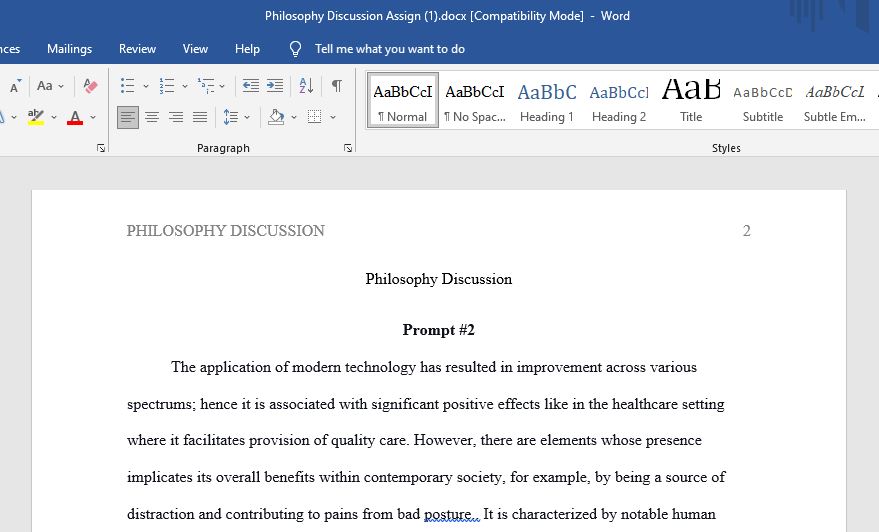The width and height of the screenshot is (879, 532).
Task: Open the Line Spacing dropdown arrow
Action: [x=247, y=118]
